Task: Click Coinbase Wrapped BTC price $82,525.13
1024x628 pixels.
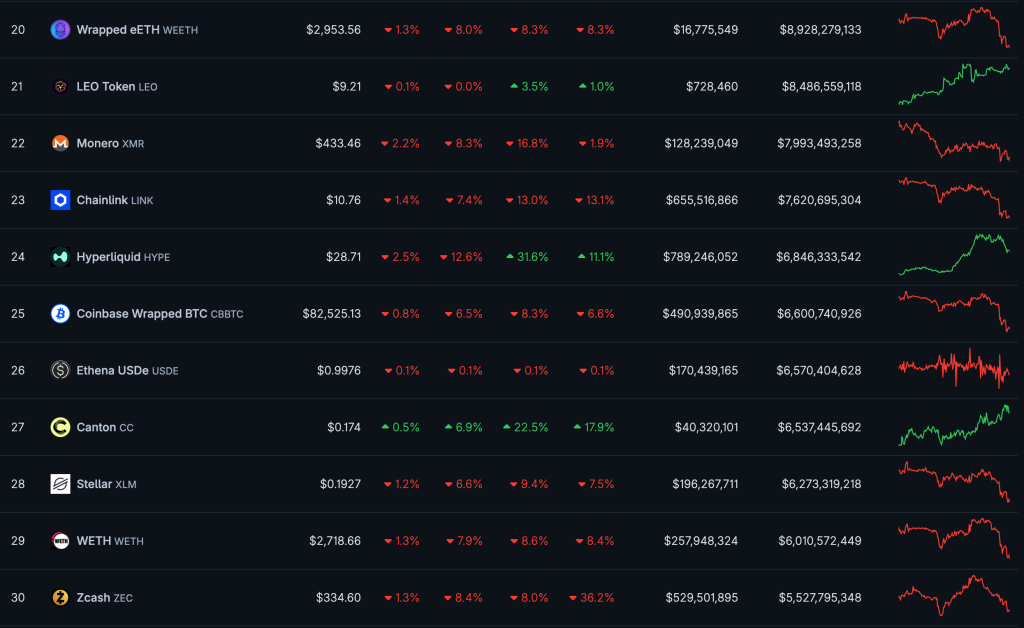Action: [x=332, y=314]
